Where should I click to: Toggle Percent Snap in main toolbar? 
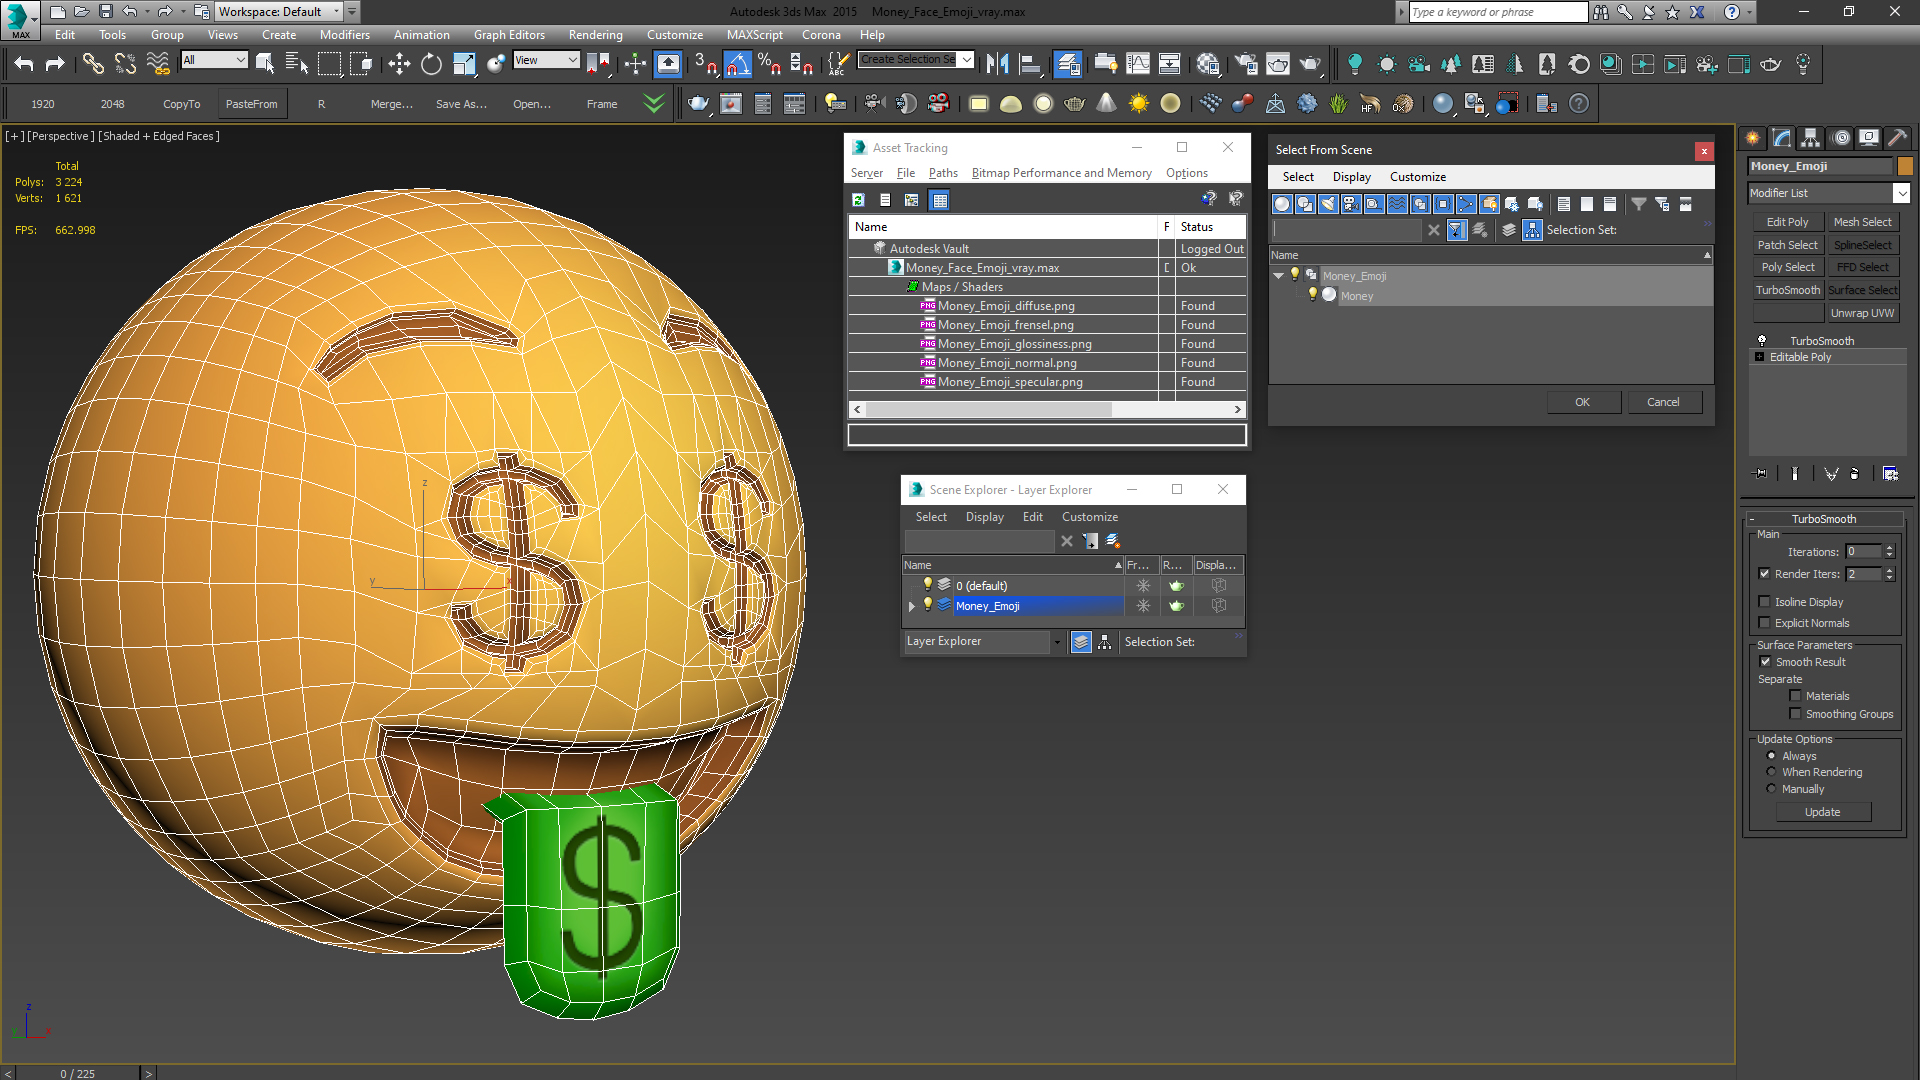(769, 64)
